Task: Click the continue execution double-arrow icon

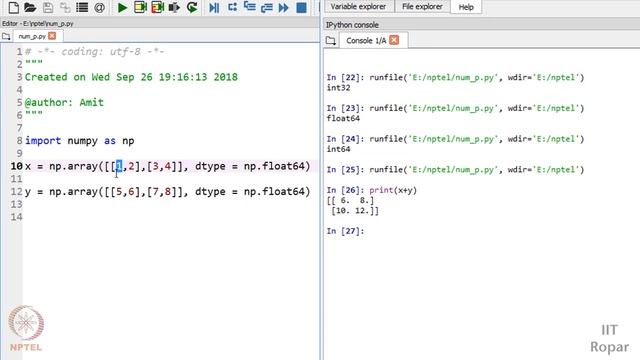Action: (x=284, y=7)
